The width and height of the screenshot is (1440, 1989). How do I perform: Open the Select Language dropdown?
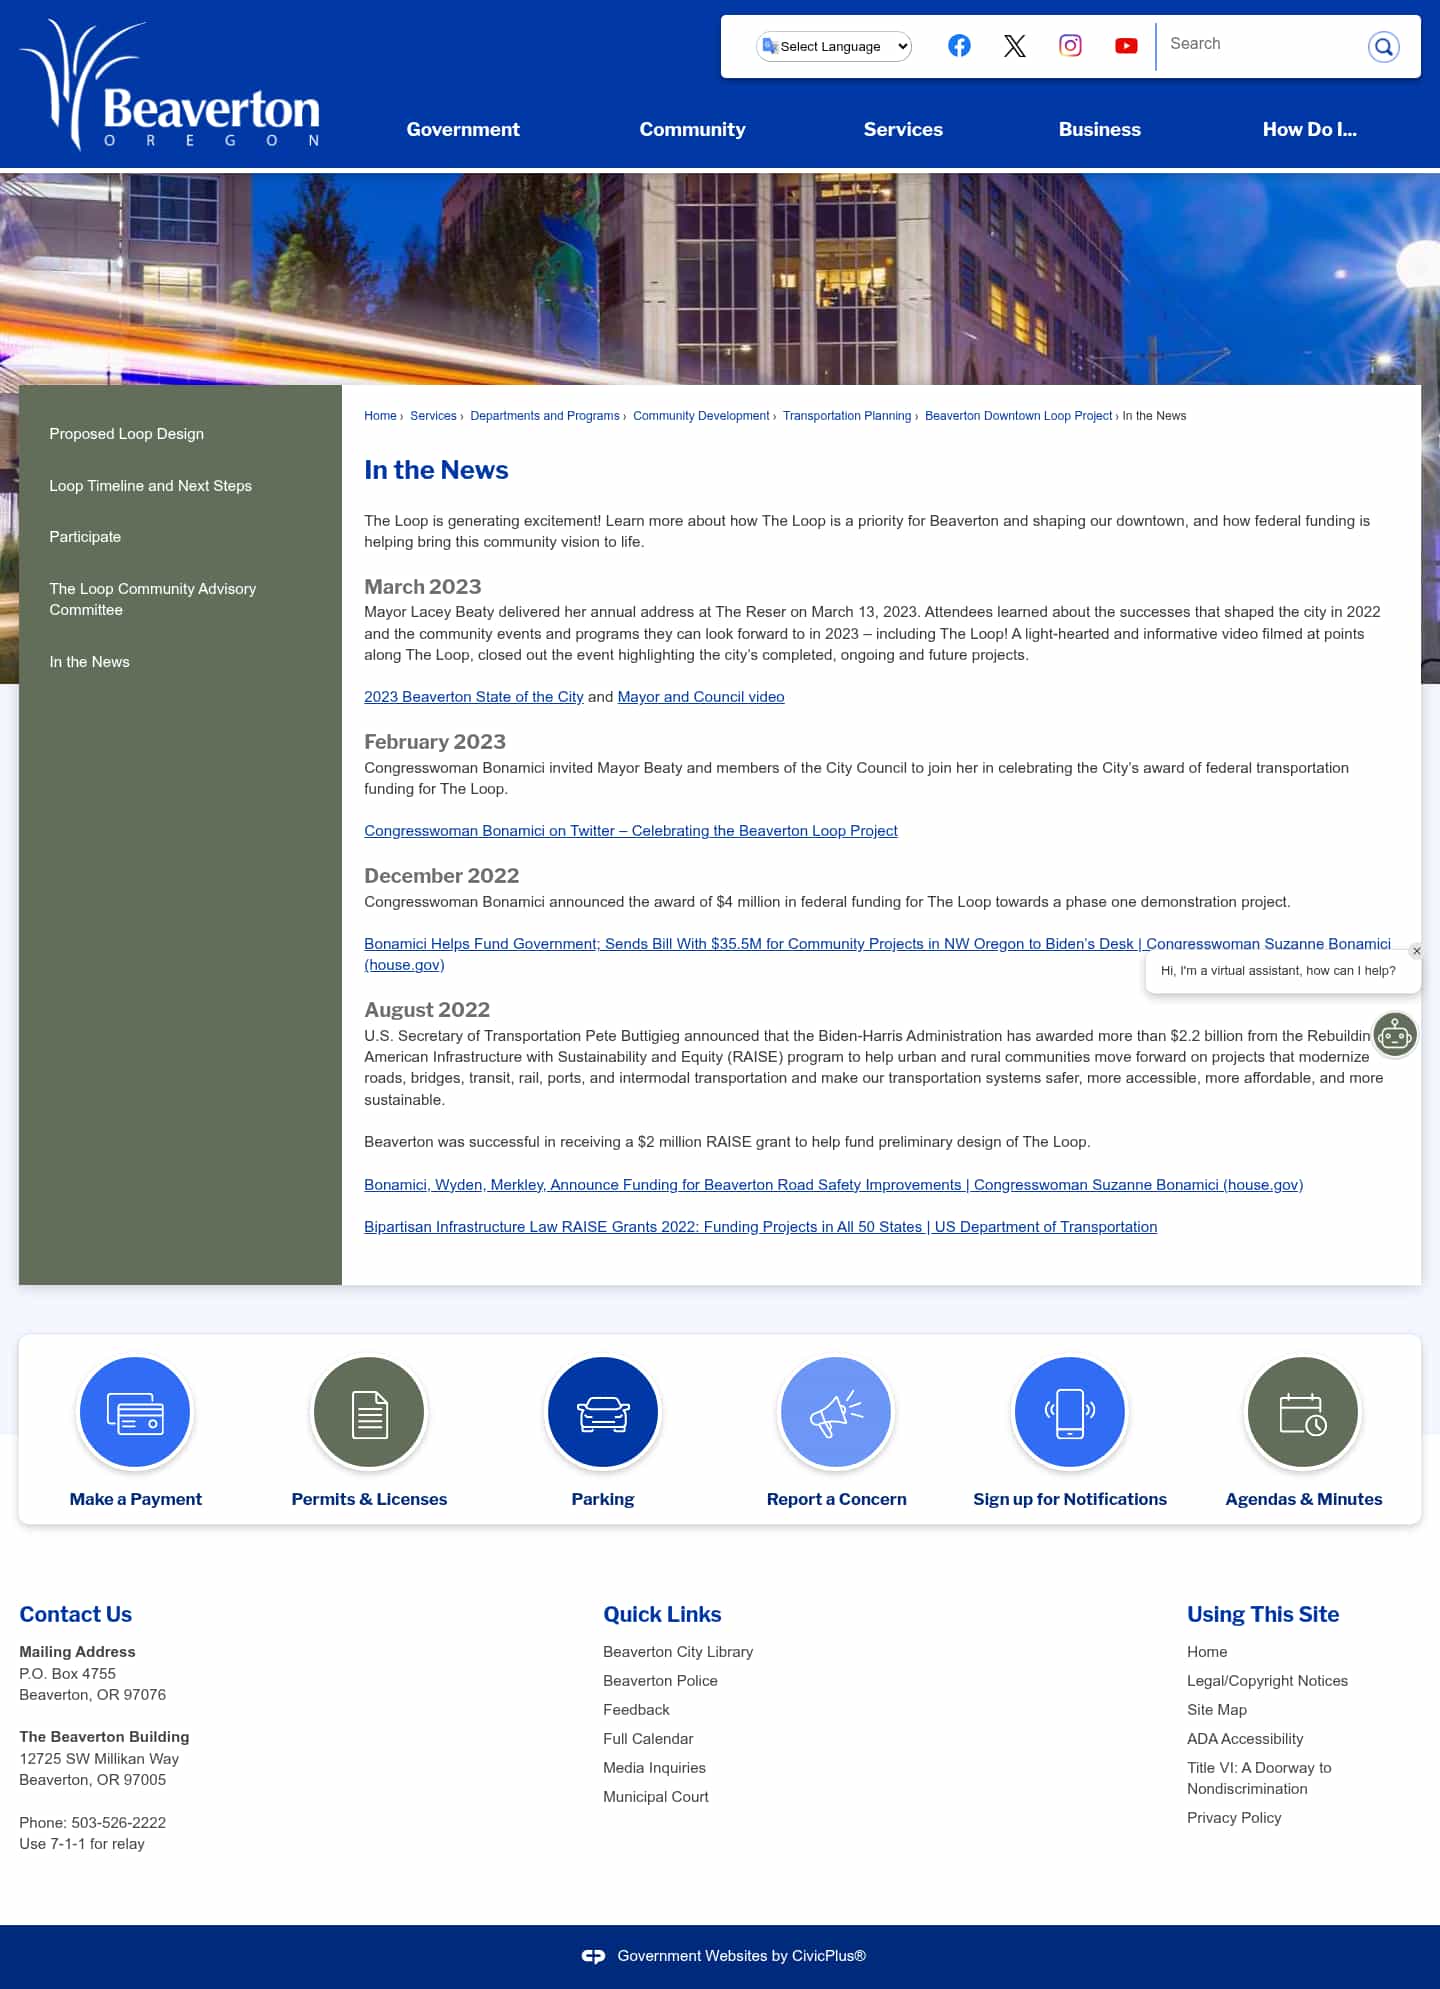pyautogui.click(x=834, y=46)
